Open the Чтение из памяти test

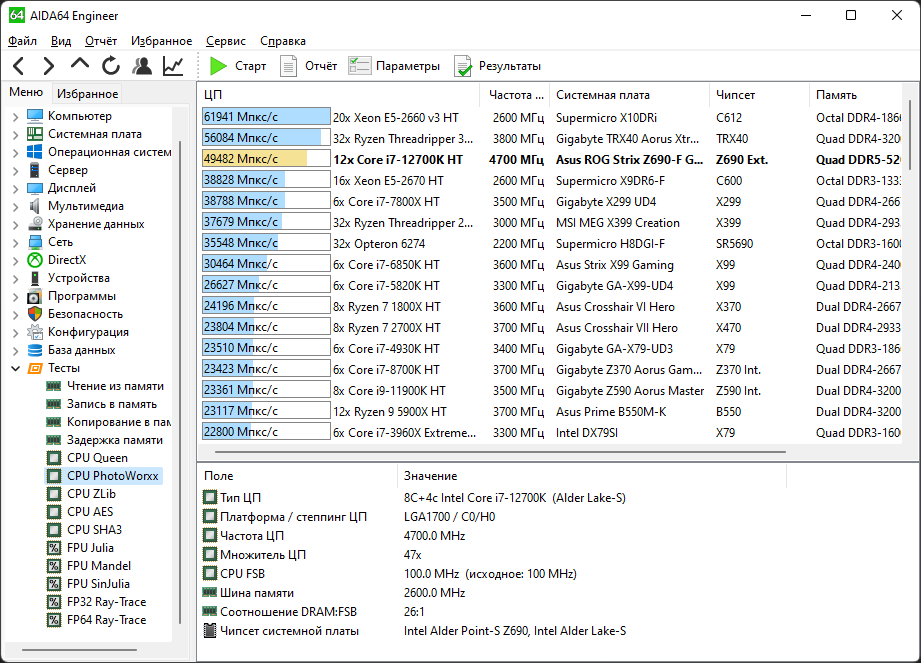[105, 386]
